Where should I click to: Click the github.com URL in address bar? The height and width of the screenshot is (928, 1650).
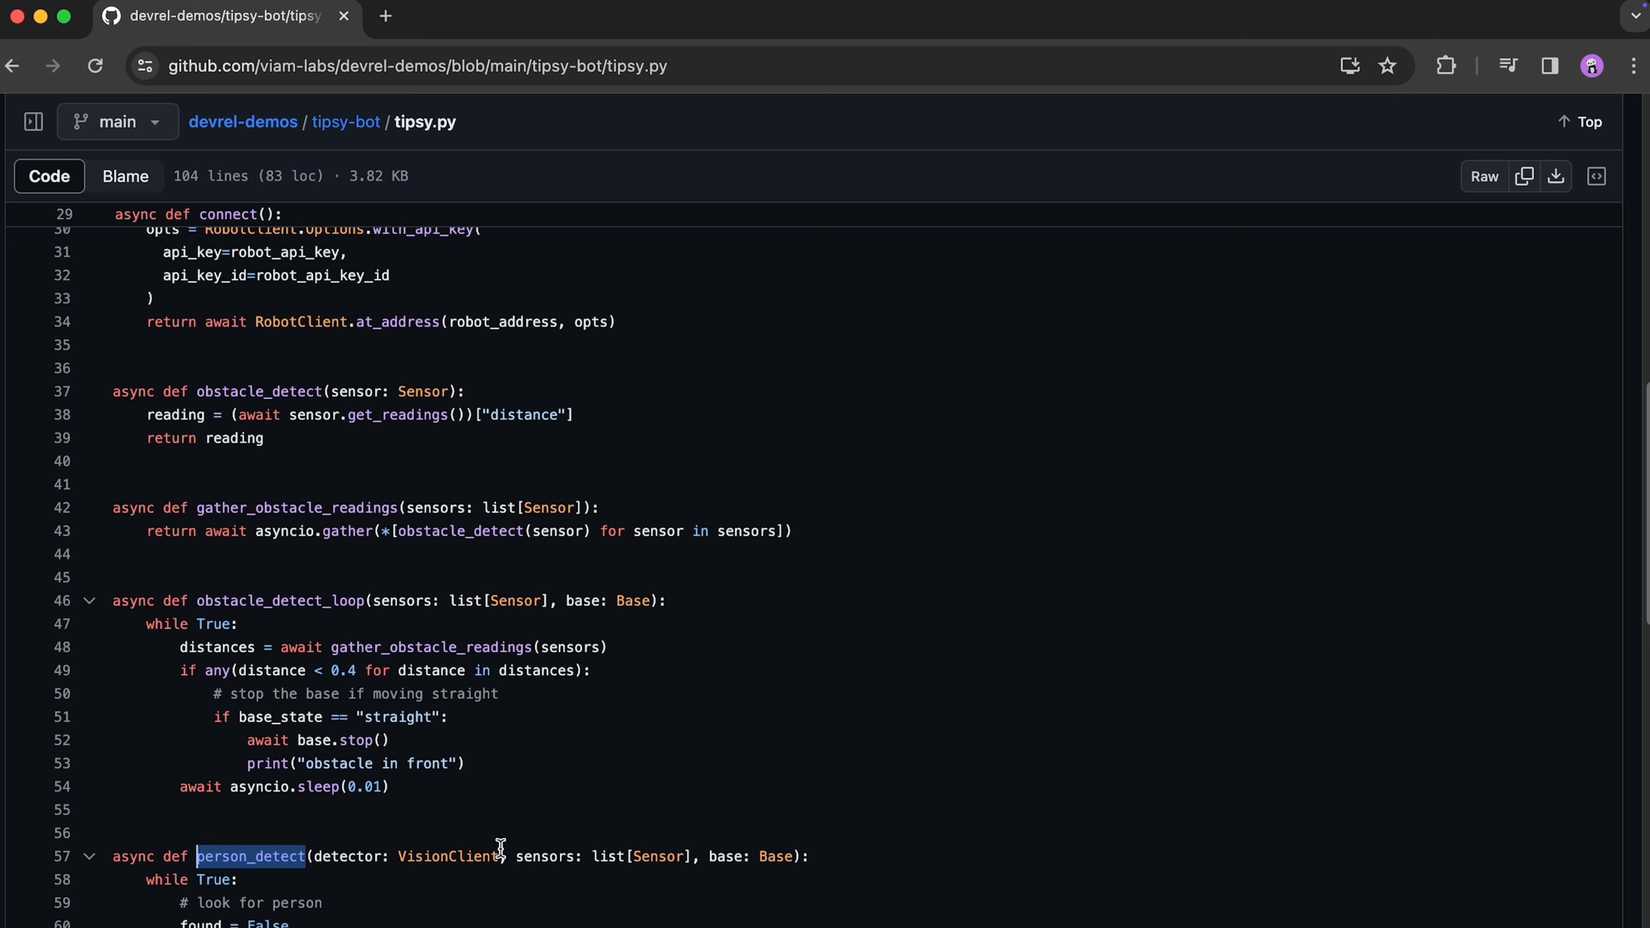point(417,66)
